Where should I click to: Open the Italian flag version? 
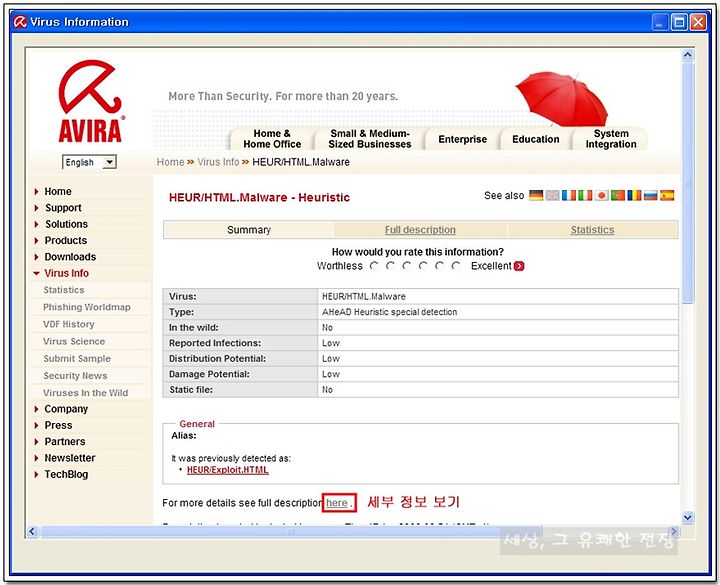click(x=585, y=196)
